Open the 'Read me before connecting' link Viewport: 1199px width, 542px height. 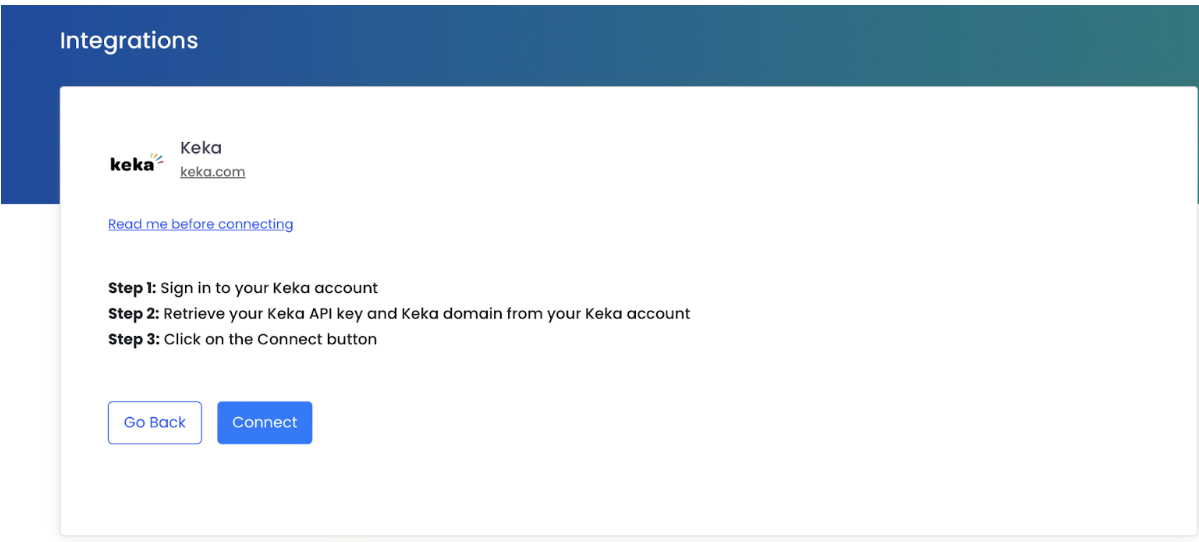(x=200, y=224)
